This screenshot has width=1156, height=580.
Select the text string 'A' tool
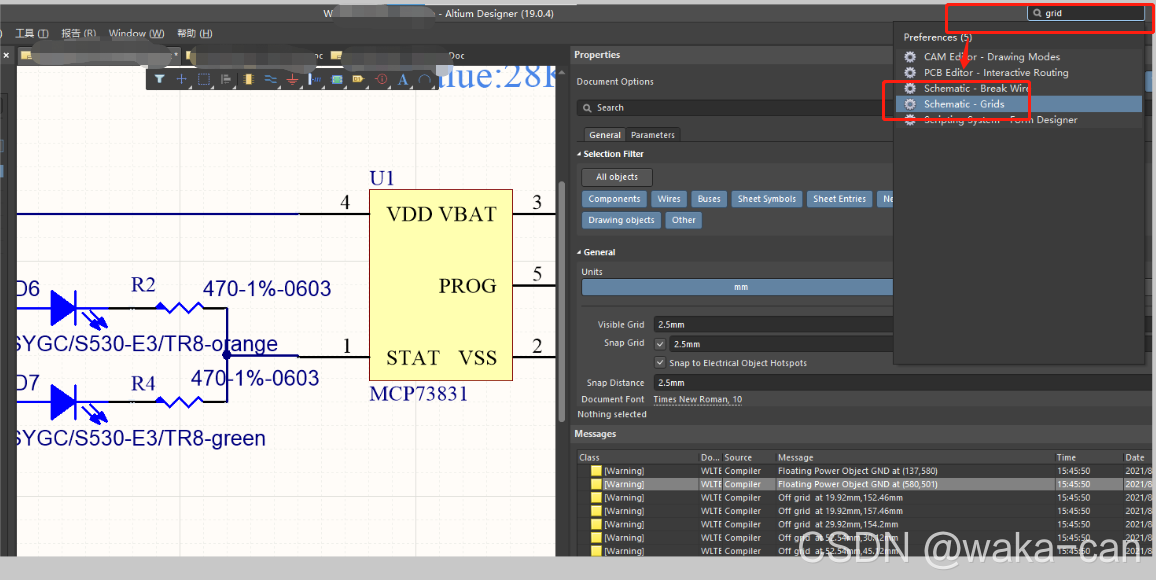pos(403,79)
